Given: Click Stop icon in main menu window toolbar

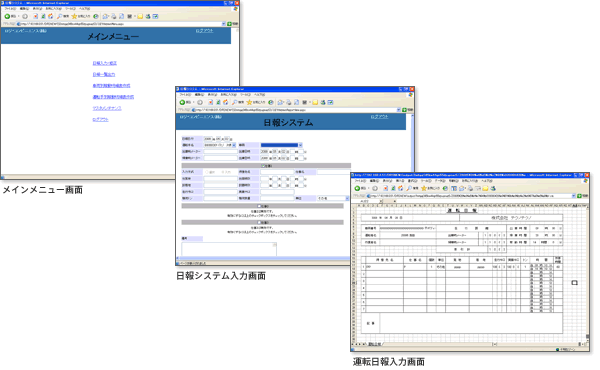Looking at the screenshot, I should pyautogui.click(x=35, y=16).
